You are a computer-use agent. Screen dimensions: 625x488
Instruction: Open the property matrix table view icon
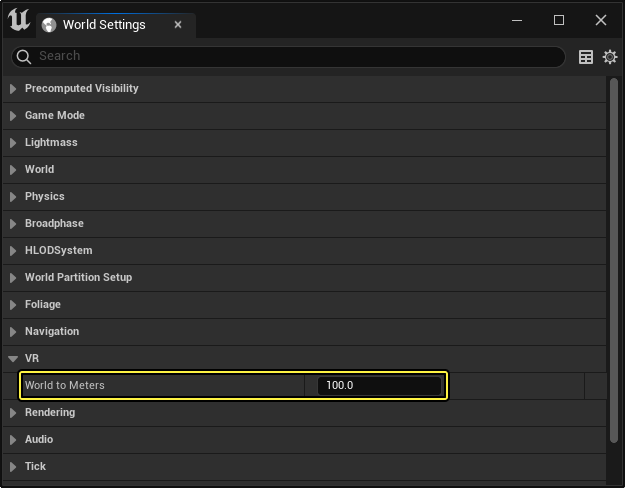(586, 58)
